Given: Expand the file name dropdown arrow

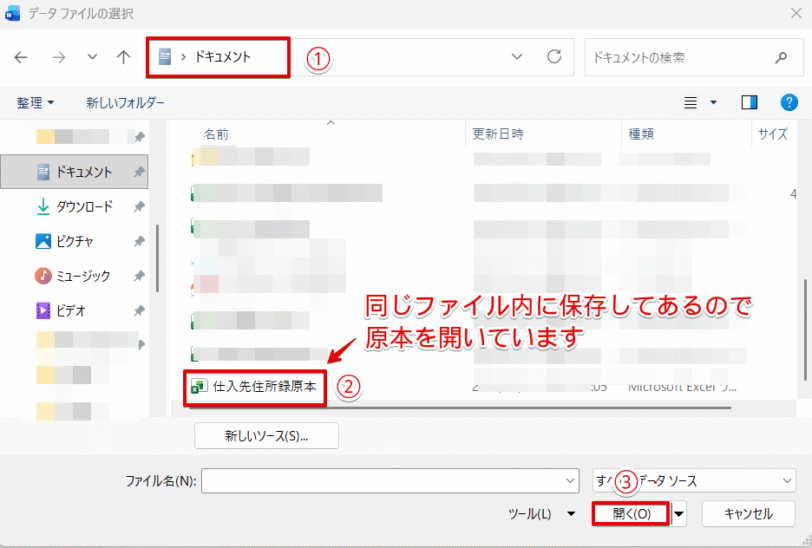Looking at the screenshot, I should [570, 481].
